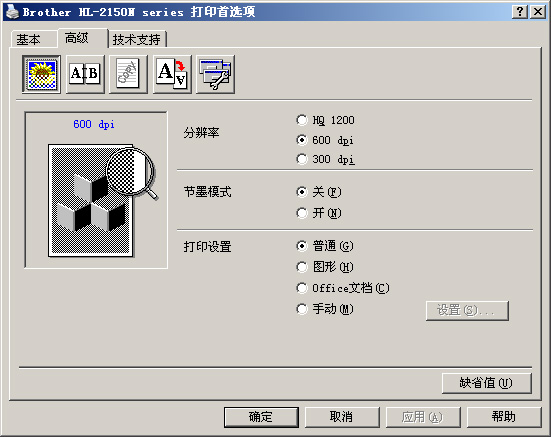Select HQ 1200 resolution

click(x=325, y=120)
